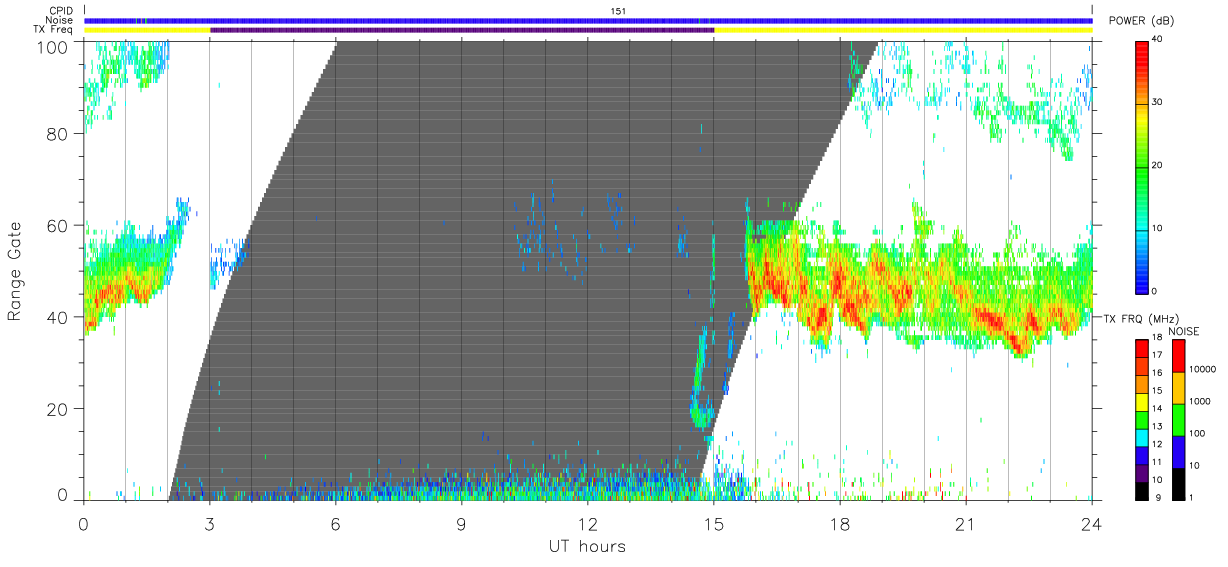Click the left yellow segment of the TX Freq strip
Viewport: 1228px width, 567px height.
[147, 30]
